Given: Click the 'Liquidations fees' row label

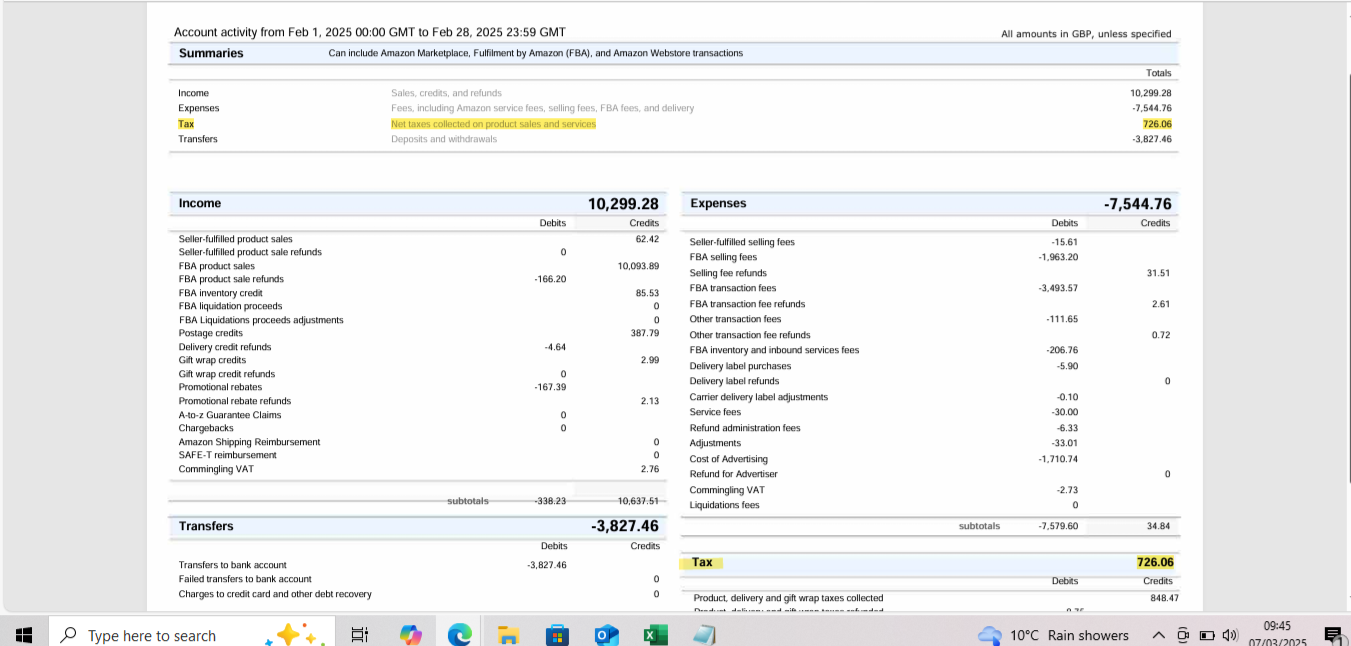Looking at the screenshot, I should (x=724, y=505).
